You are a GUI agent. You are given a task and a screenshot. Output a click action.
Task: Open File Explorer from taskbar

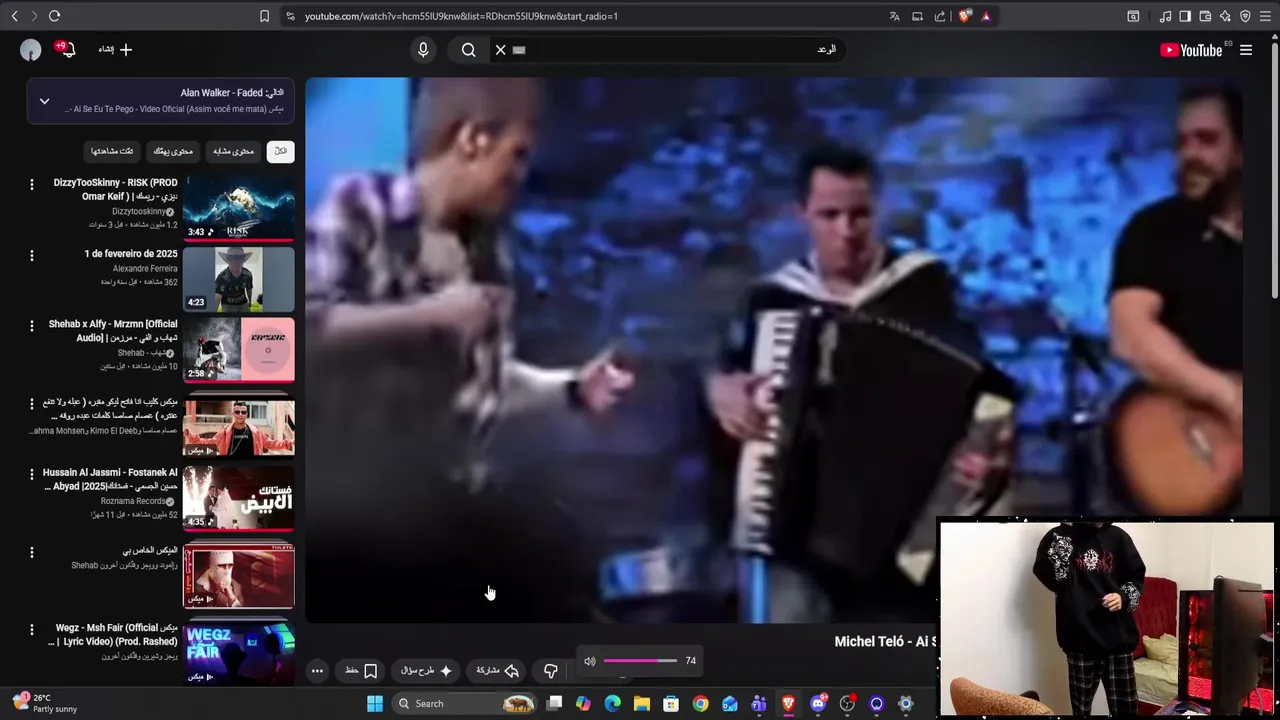coord(642,704)
